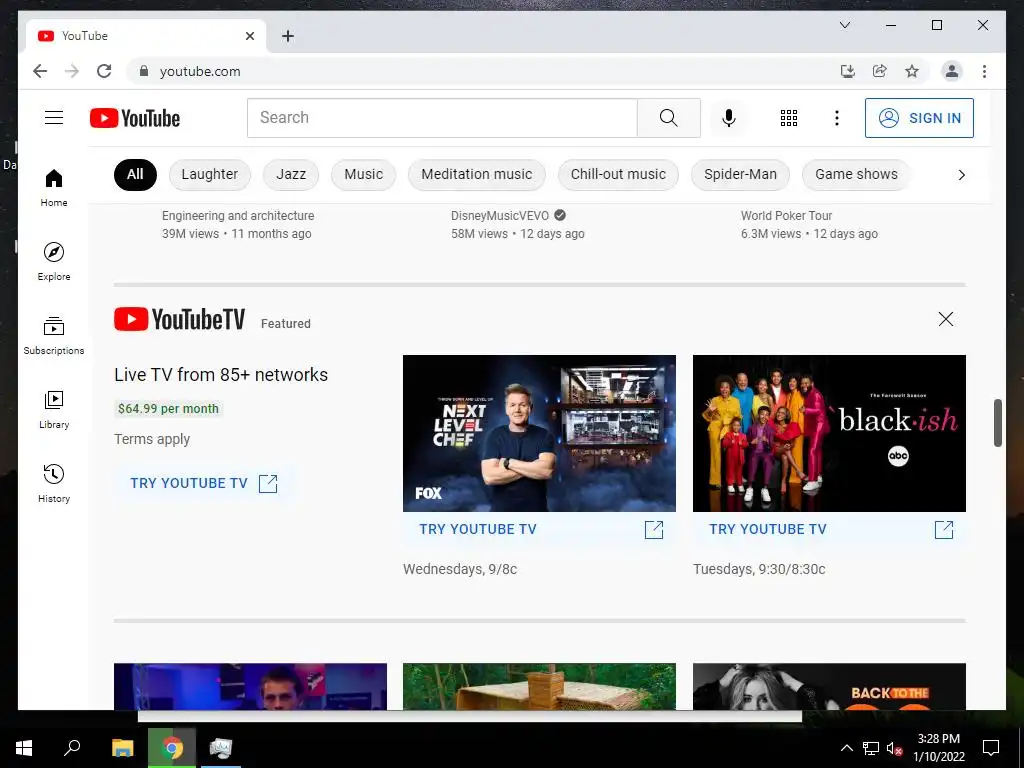1024x768 pixels.
Task: Select the Meditation music chip
Action: (x=477, y=174)
